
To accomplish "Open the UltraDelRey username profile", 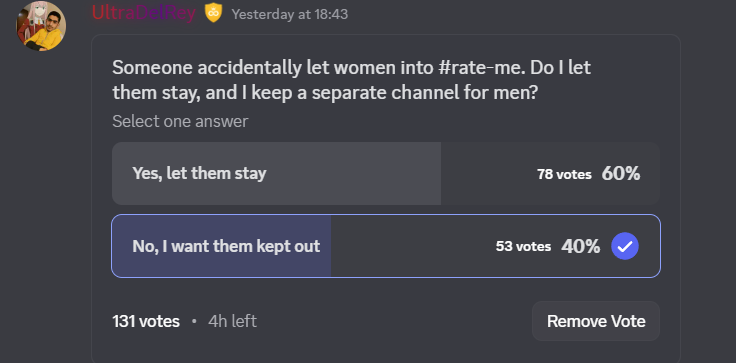I will (x=144, y=13).
